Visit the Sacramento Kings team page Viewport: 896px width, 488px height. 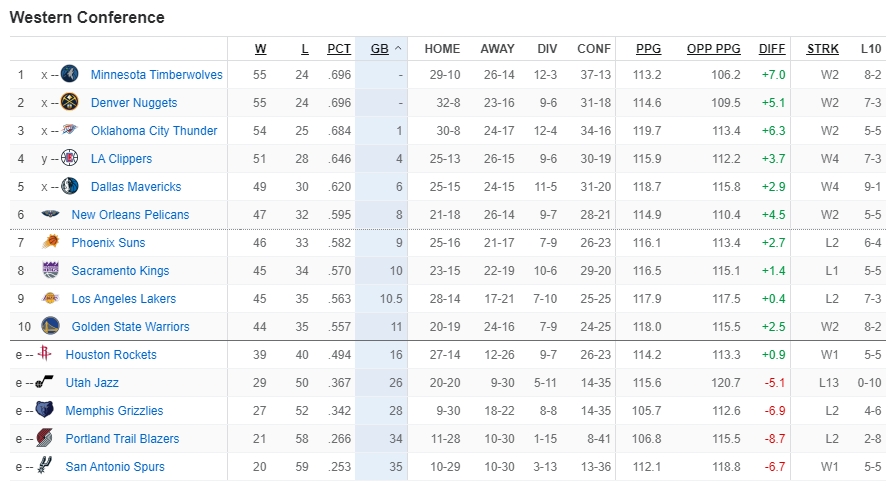120,271
